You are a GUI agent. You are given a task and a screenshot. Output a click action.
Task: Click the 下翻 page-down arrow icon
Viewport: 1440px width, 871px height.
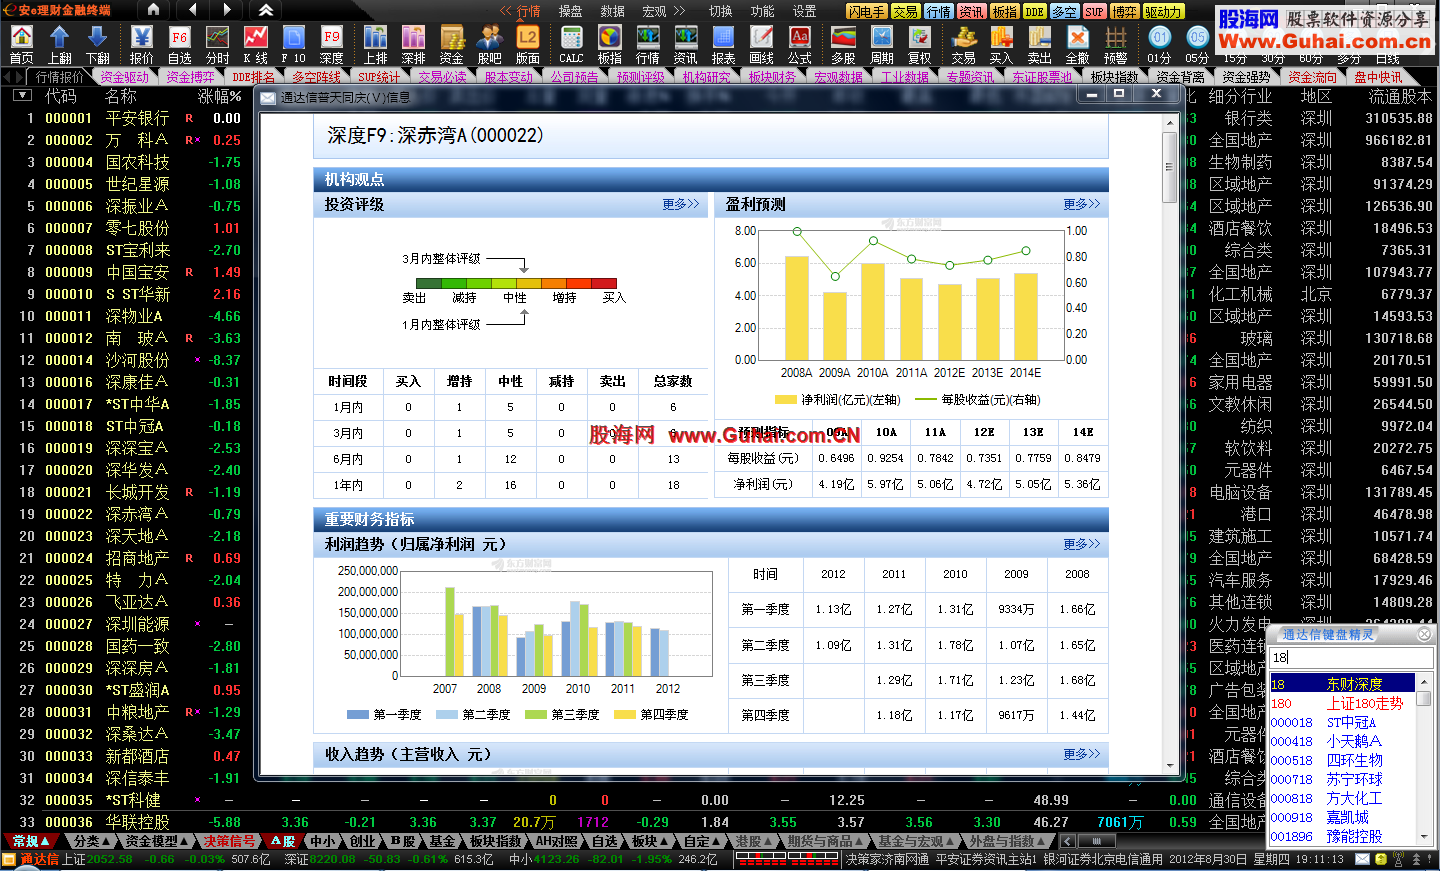click(x=97, y=44)
